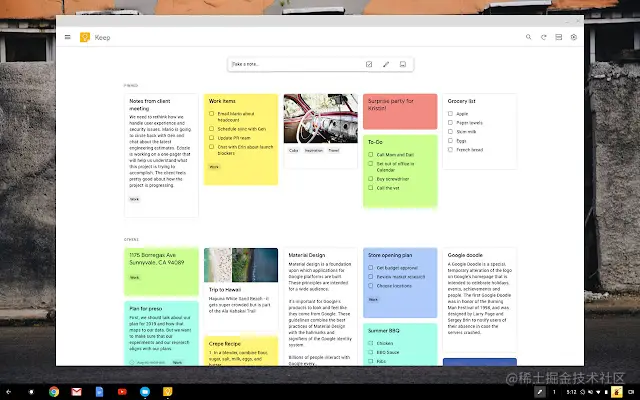Click the Travel label tag

pyautogui.click(x=334, y=150)
